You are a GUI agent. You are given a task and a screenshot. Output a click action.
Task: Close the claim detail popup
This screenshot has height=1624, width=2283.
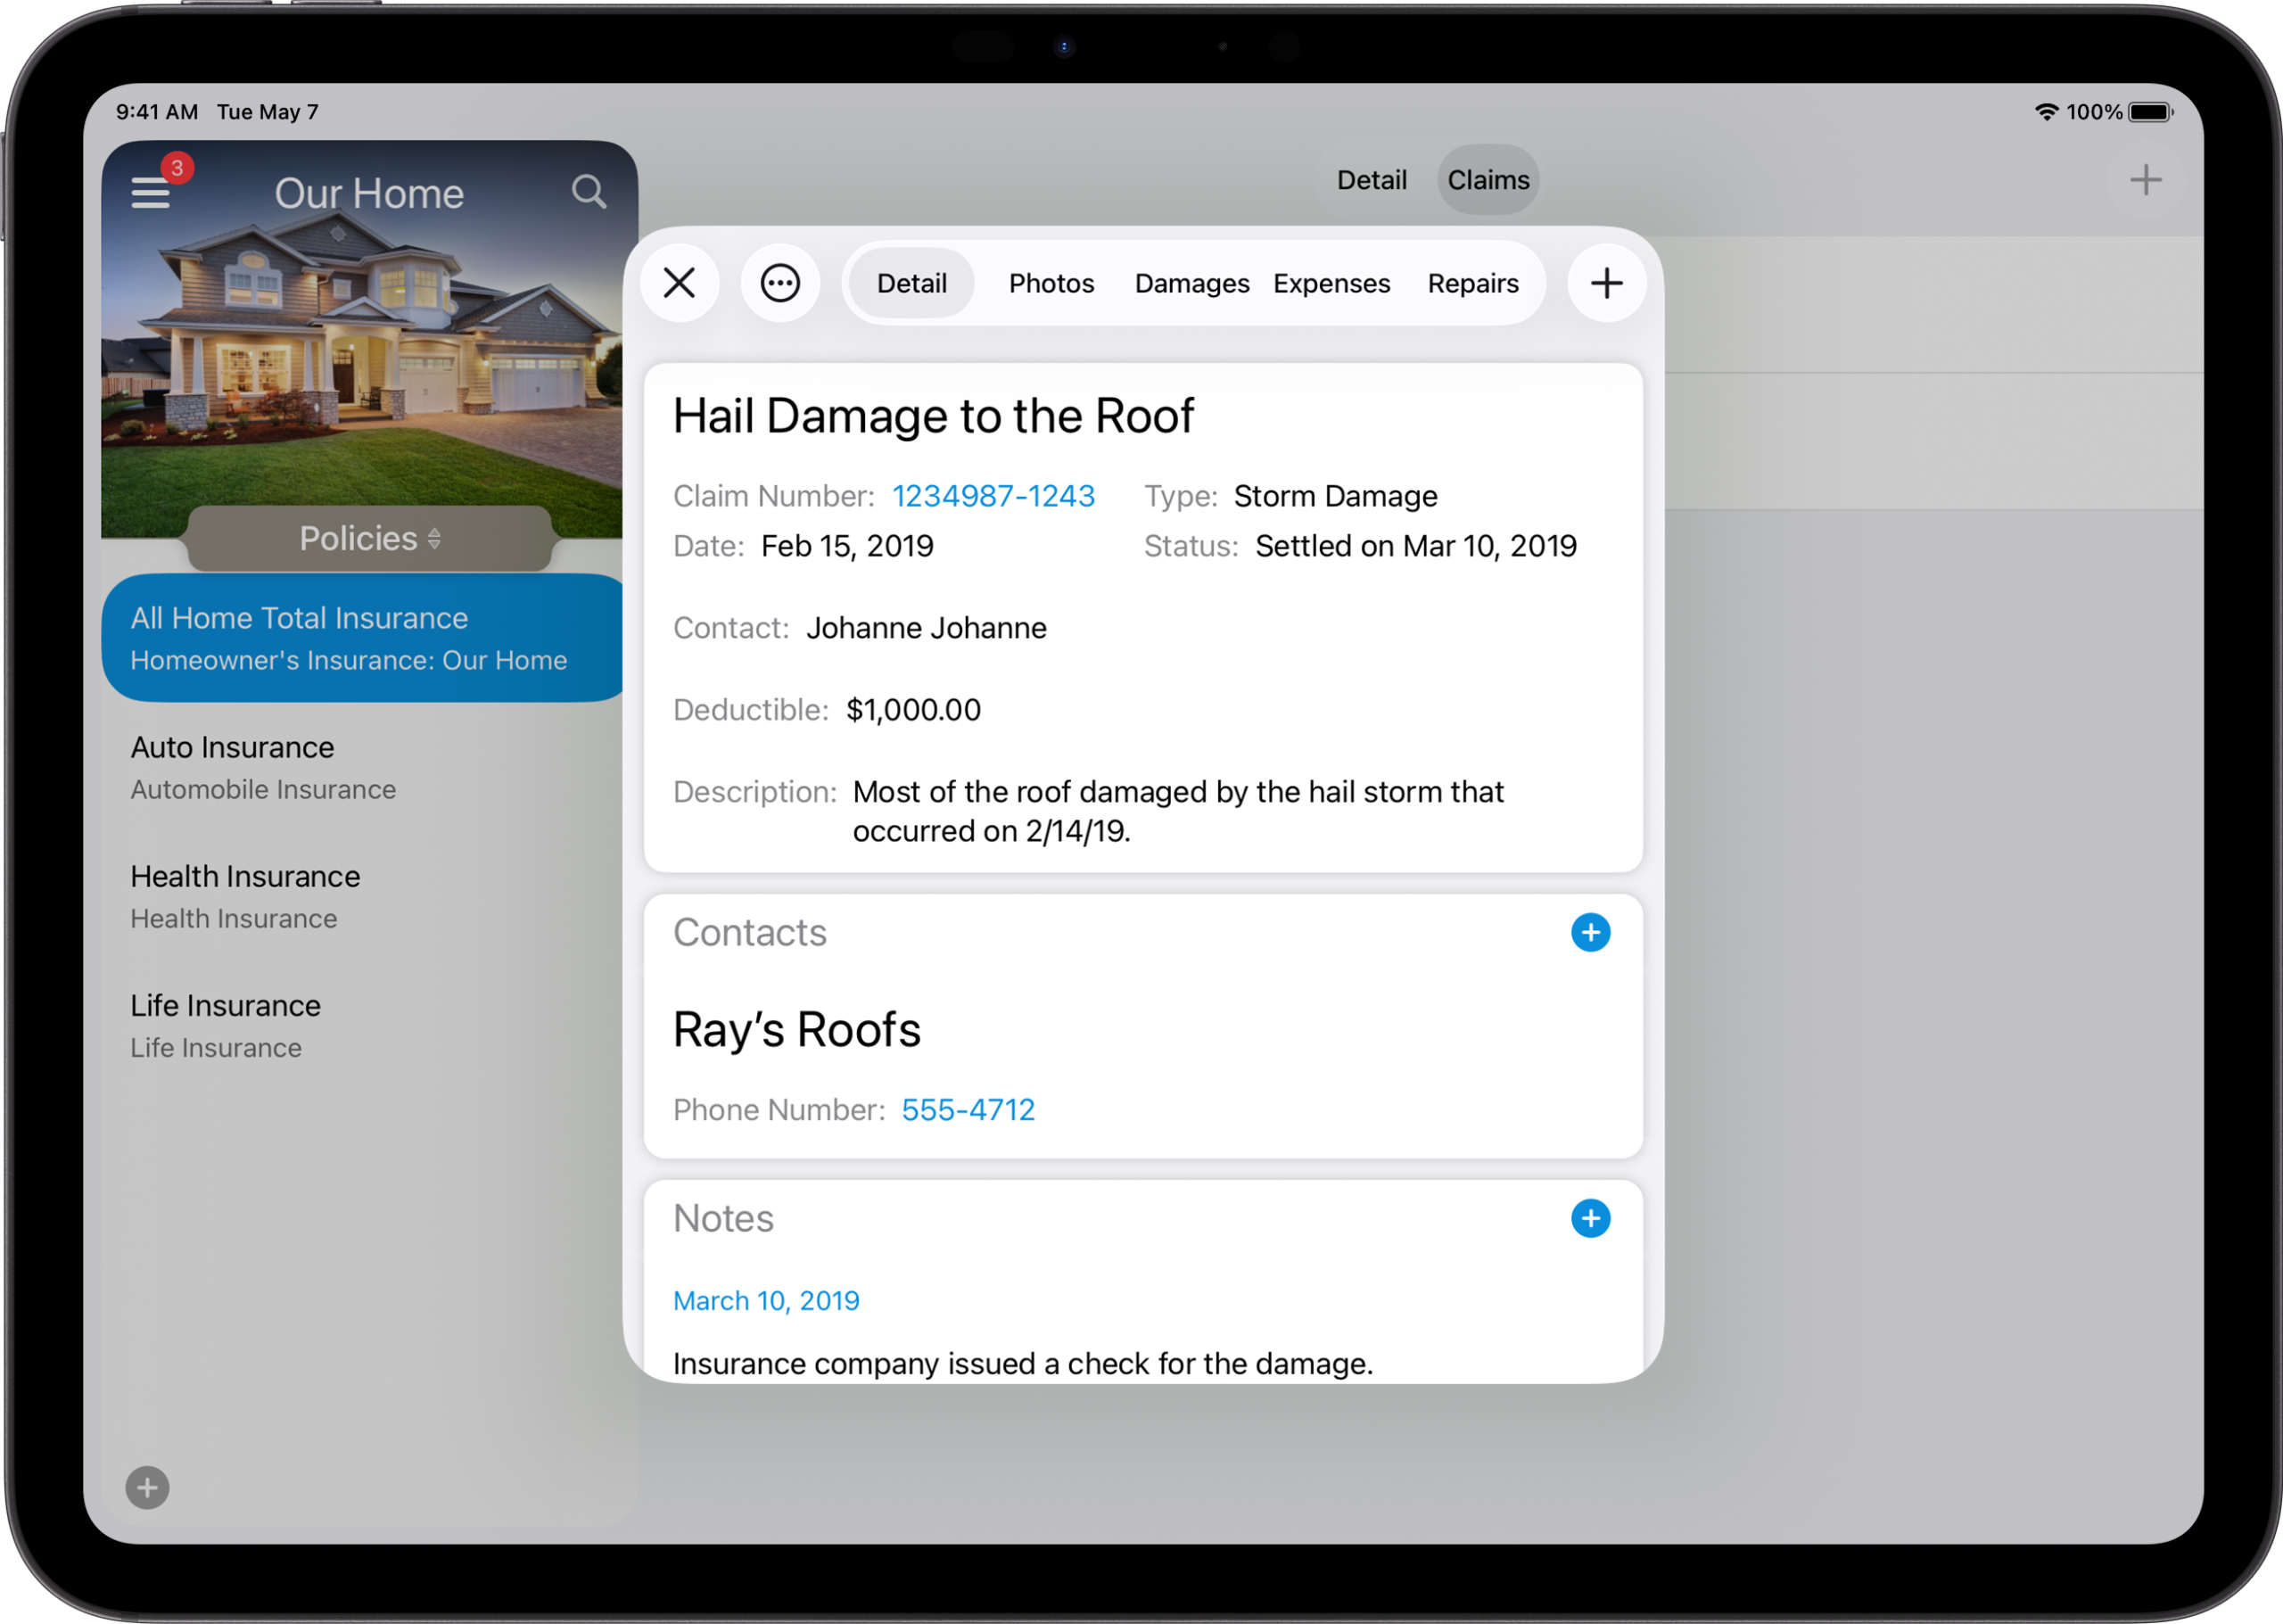click(x=679, y=283)
